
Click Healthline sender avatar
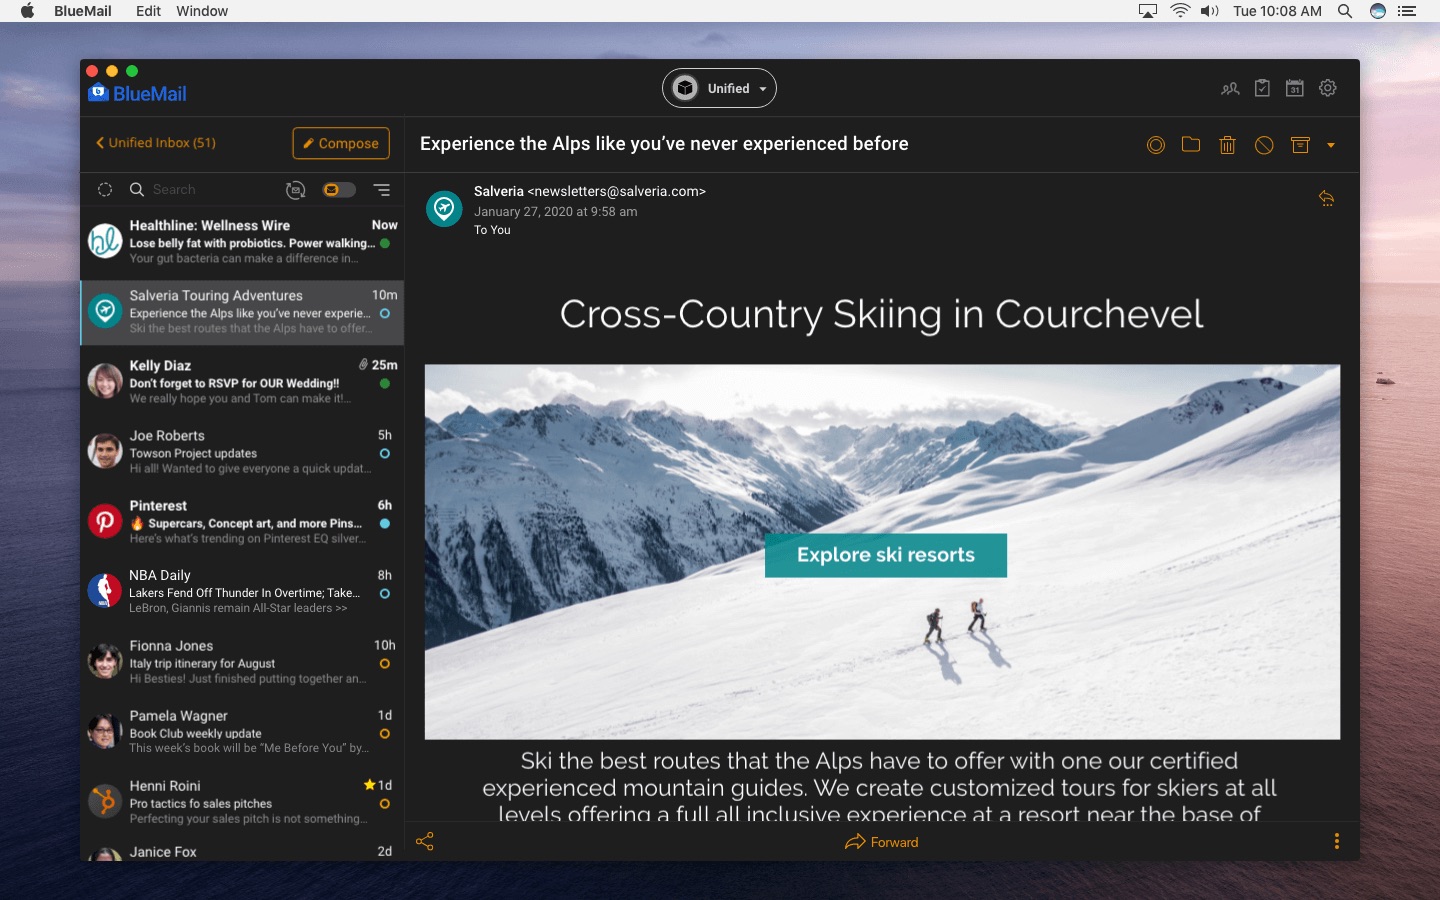tap(105, 241)
